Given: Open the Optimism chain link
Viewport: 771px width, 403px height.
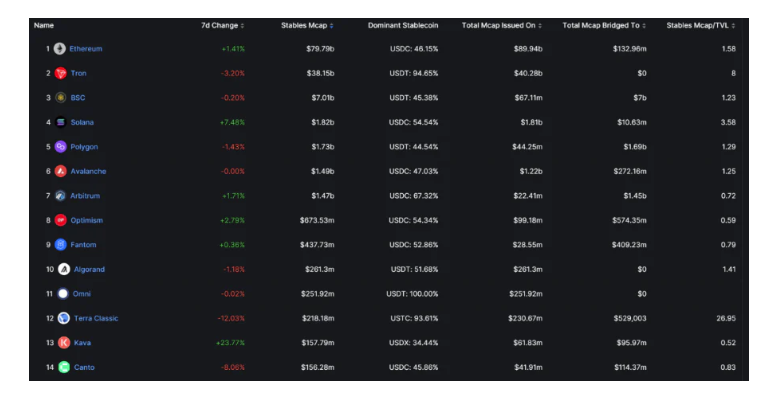Looking at the screenshot, I should pyautogui.click(x=87, y=220).
